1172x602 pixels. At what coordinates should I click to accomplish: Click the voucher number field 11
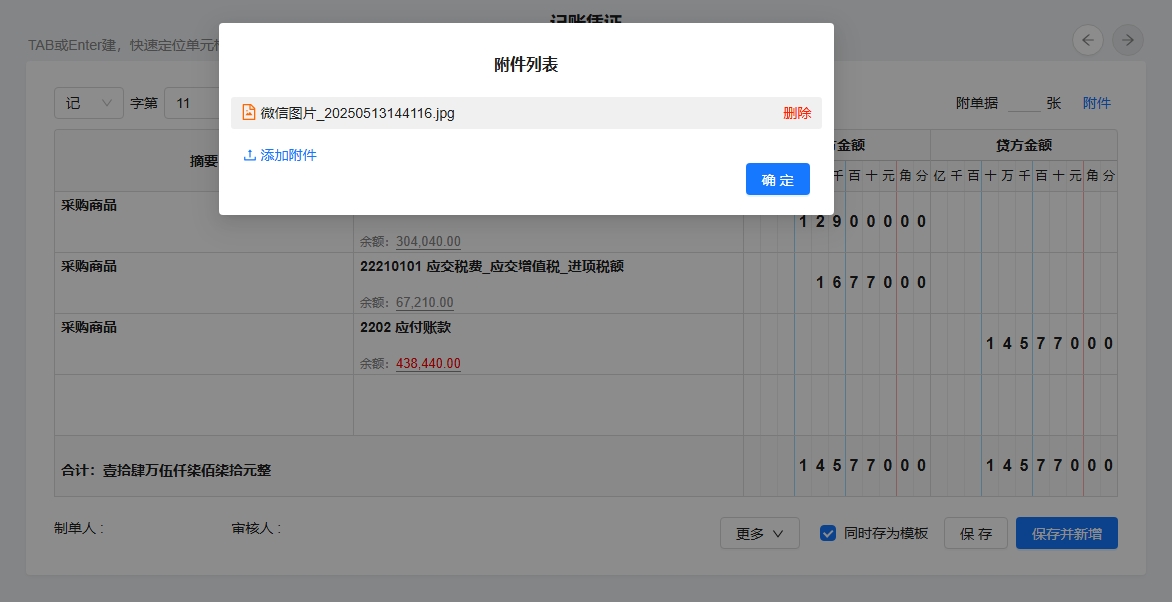pos(192,103)
